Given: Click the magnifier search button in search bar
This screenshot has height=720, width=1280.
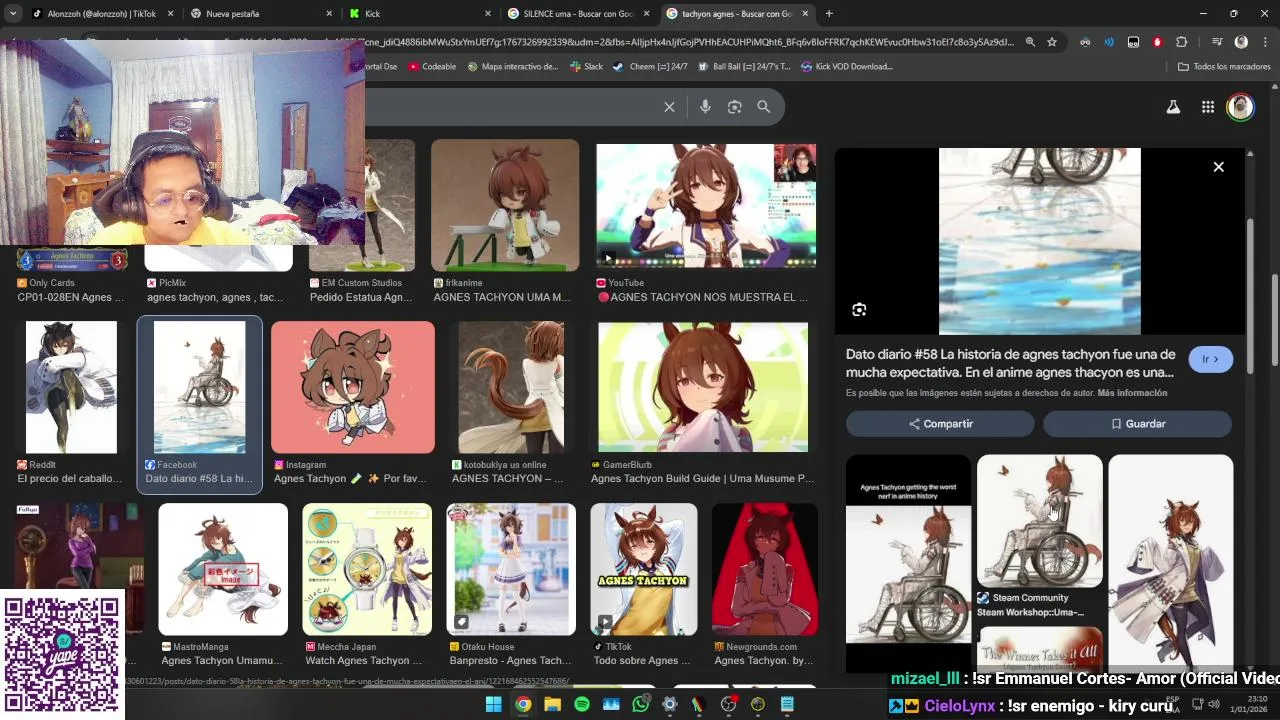Looking at the screenshot, I should point(764,107).
